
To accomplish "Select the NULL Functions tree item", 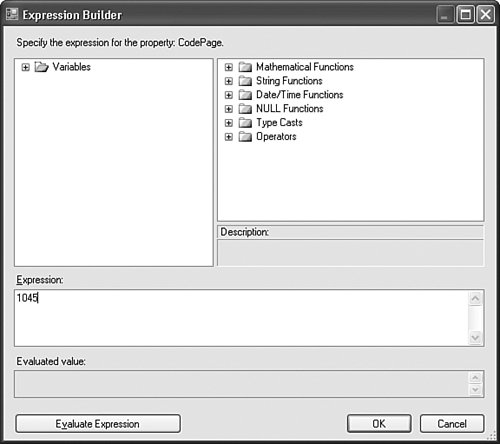I will [290, 109].
